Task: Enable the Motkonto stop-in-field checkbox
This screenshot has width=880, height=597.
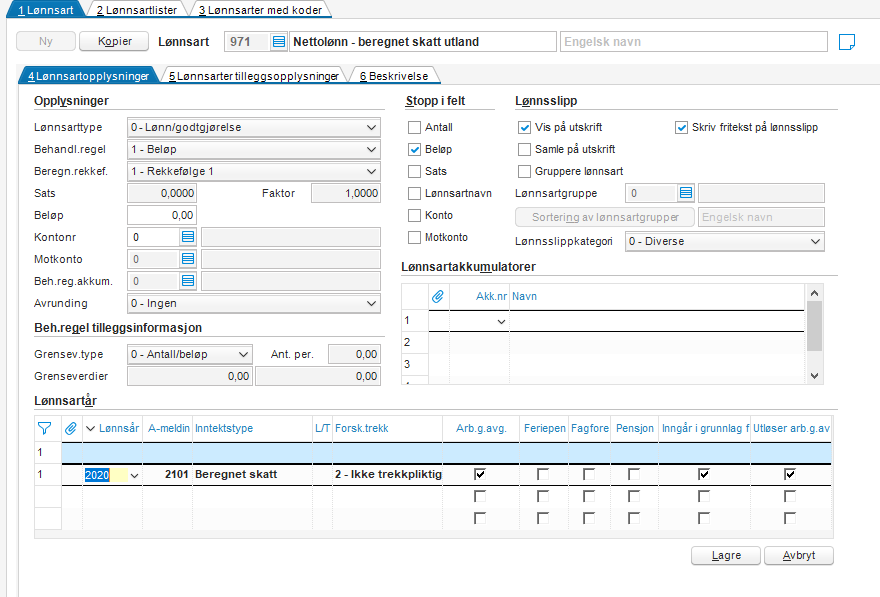Action: click(x=414, y=237)
